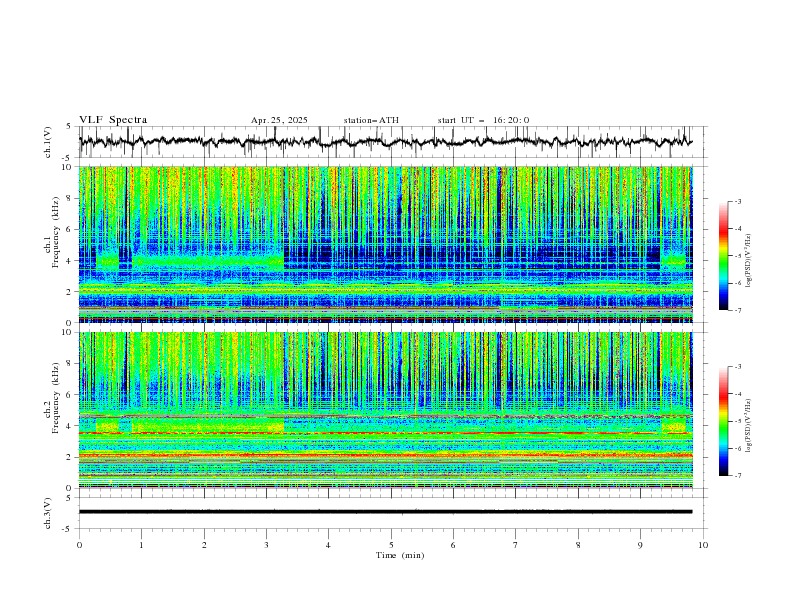The height and width of the screenshot is (612, 792).
Task: Select the "Time (min)" axis title
Action: point(400,555)
